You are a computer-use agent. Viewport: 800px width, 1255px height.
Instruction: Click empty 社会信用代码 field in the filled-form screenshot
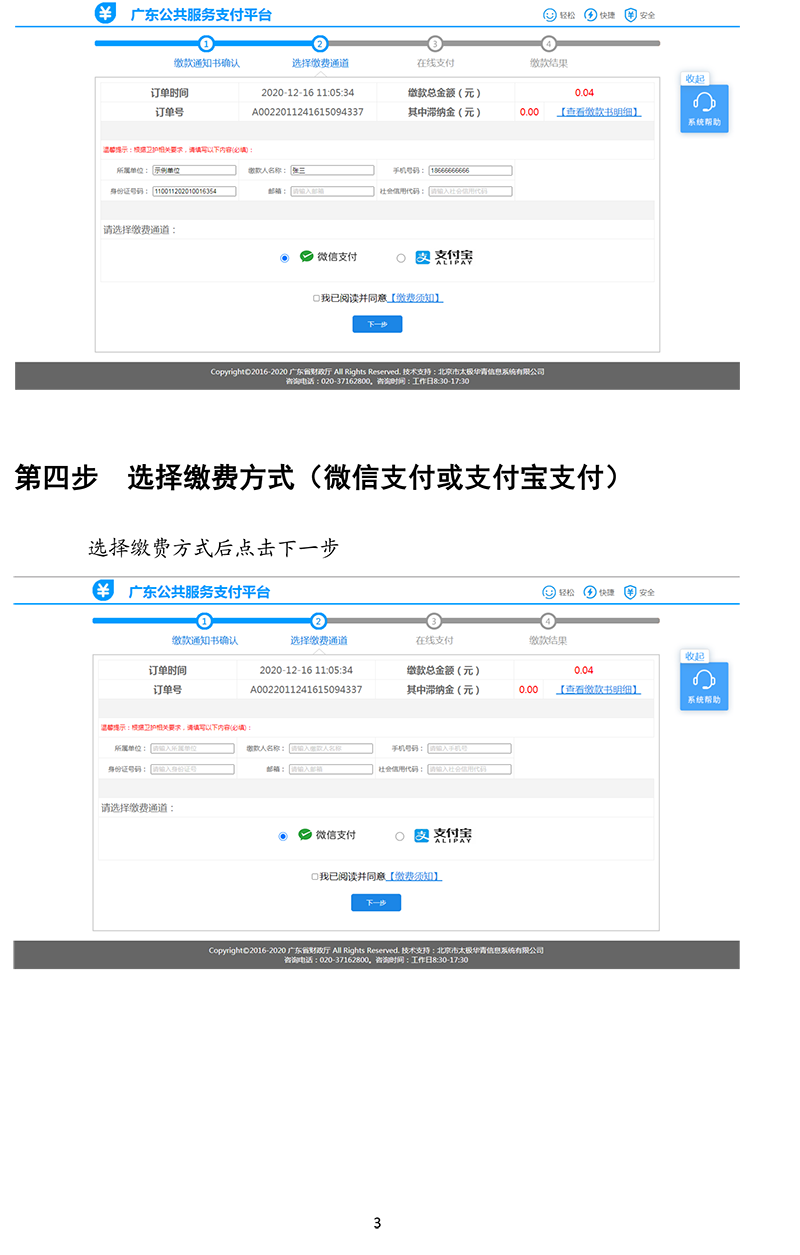pyautogui.click(x=470, y=191)
